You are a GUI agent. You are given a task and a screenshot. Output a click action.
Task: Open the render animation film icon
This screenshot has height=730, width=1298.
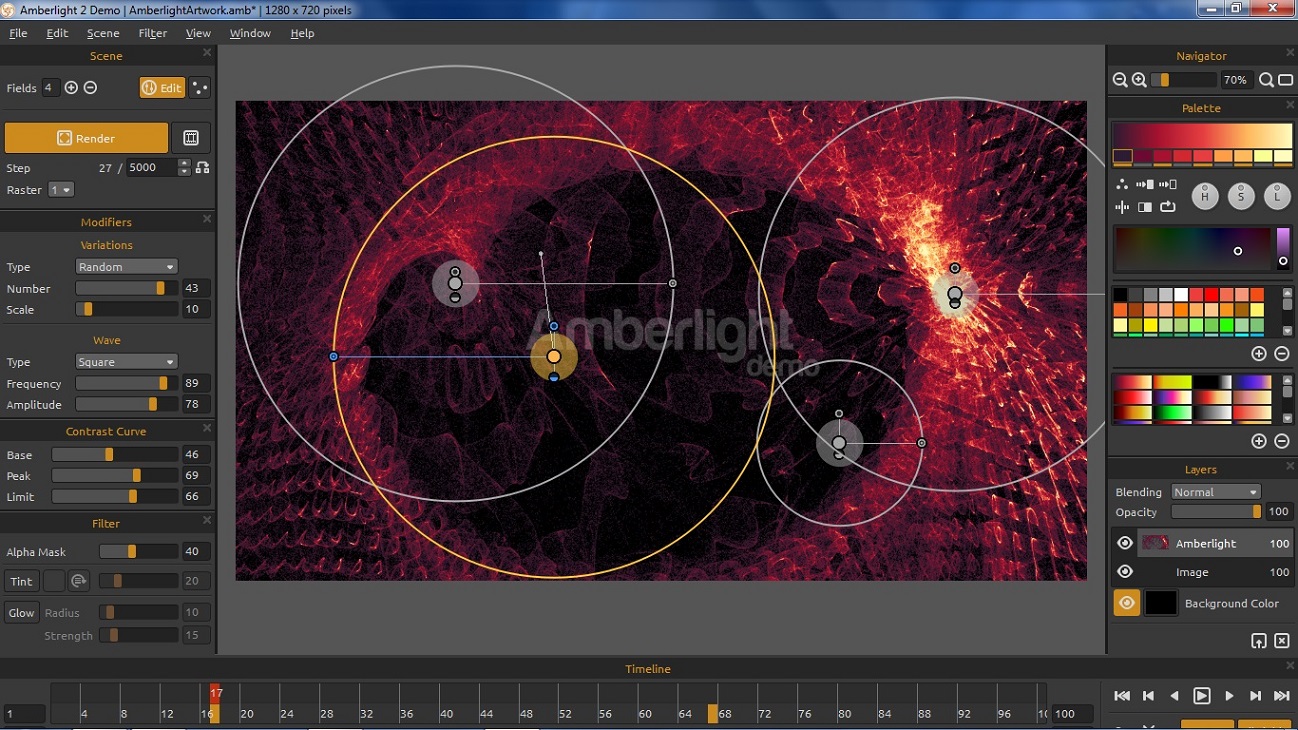tap(191, 138)
